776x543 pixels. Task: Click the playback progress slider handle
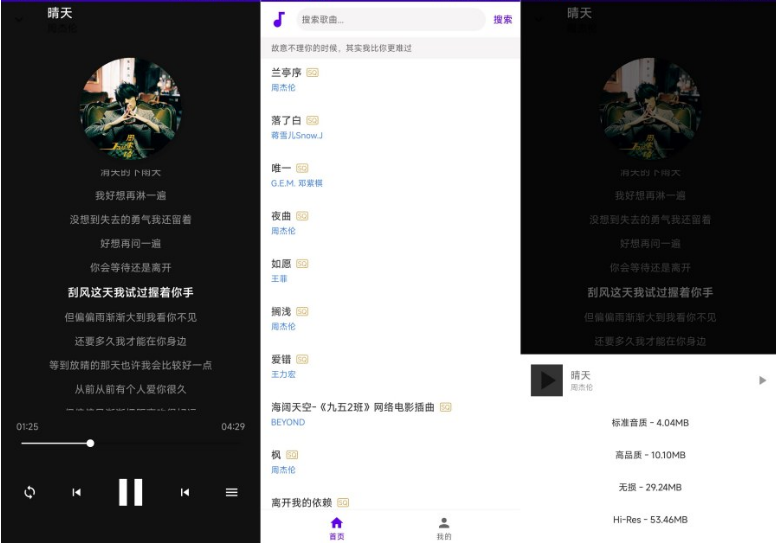(x=90, y=443)
